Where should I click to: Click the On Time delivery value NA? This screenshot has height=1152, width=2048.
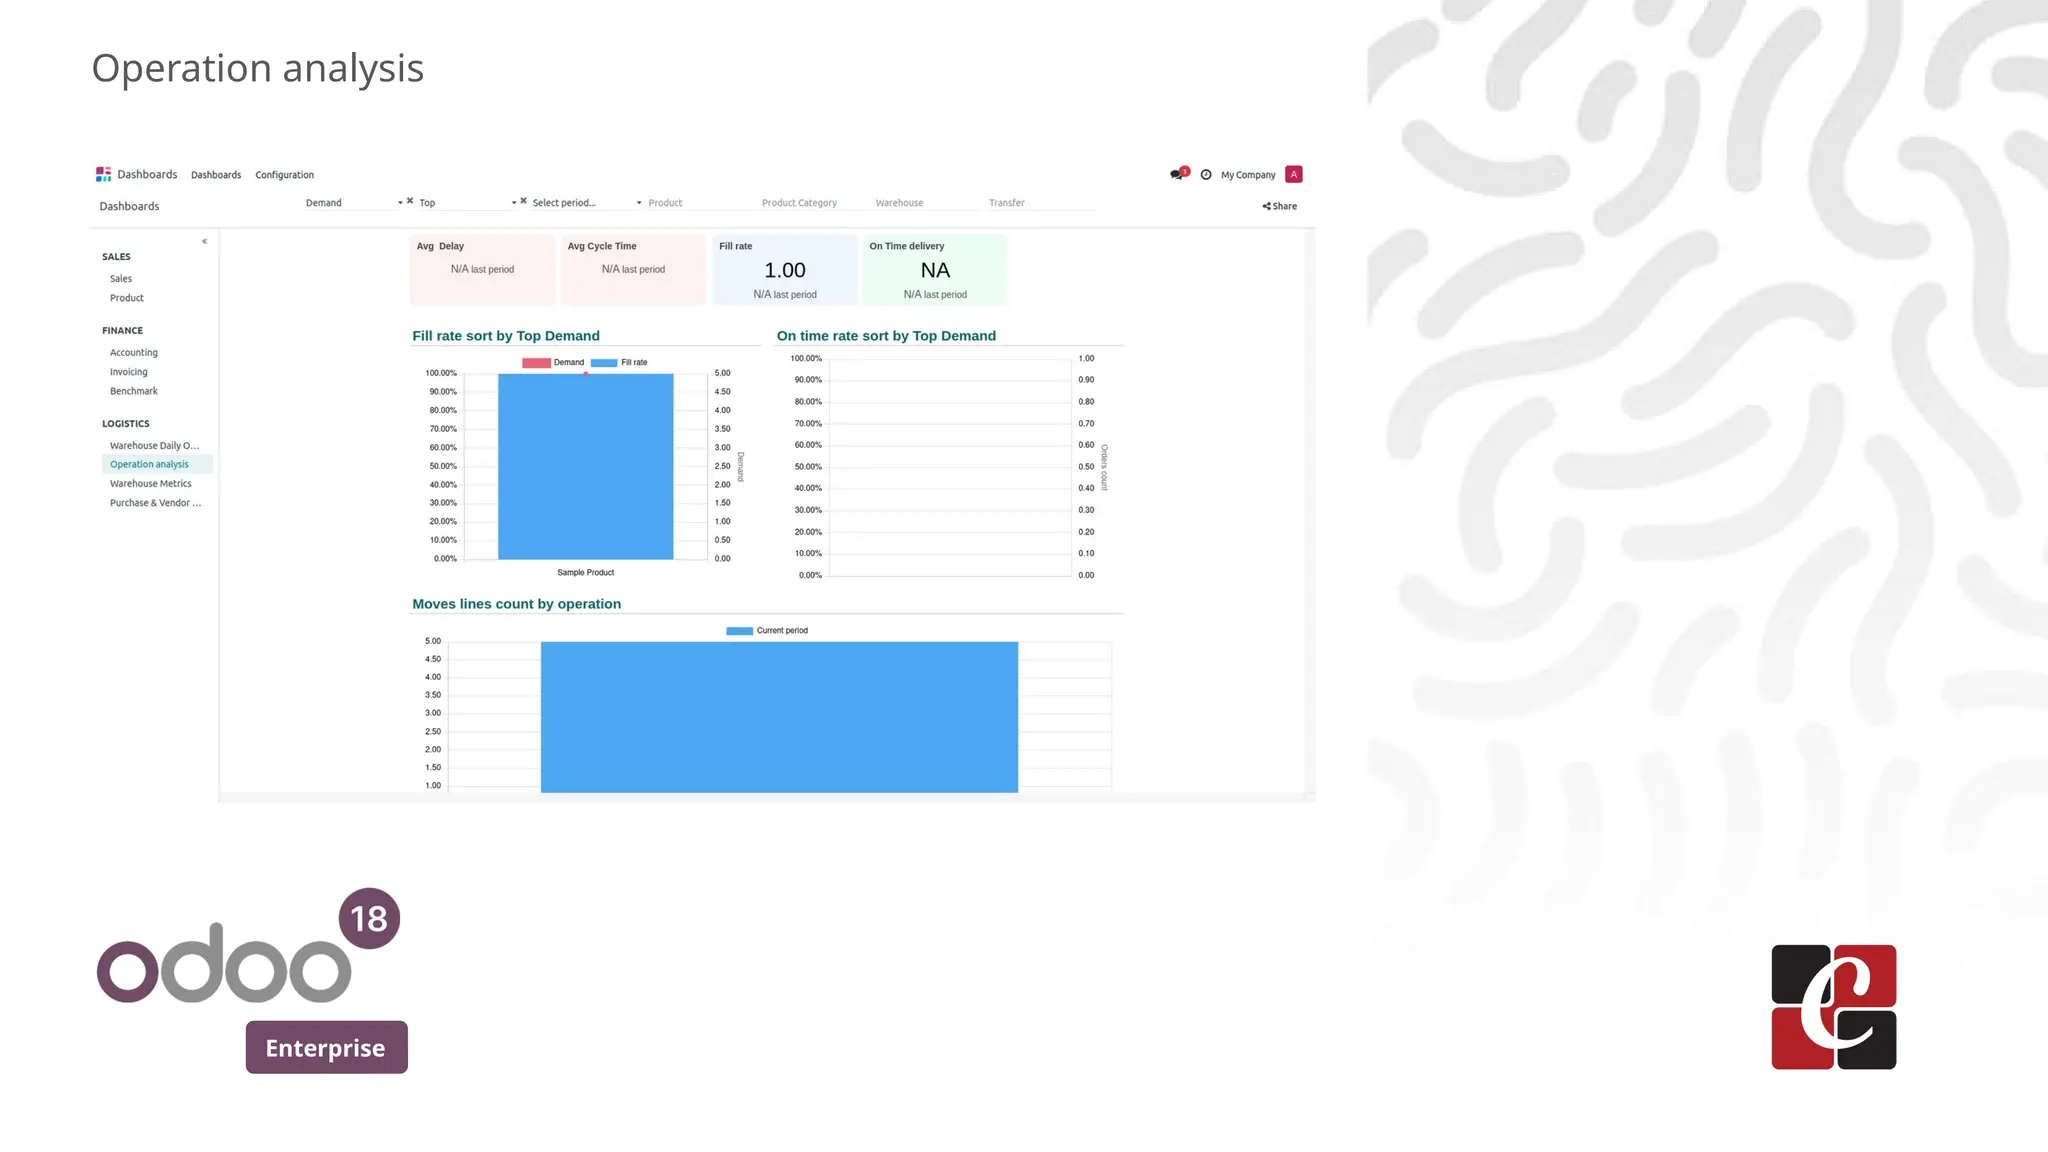click(x=935, y=270)
